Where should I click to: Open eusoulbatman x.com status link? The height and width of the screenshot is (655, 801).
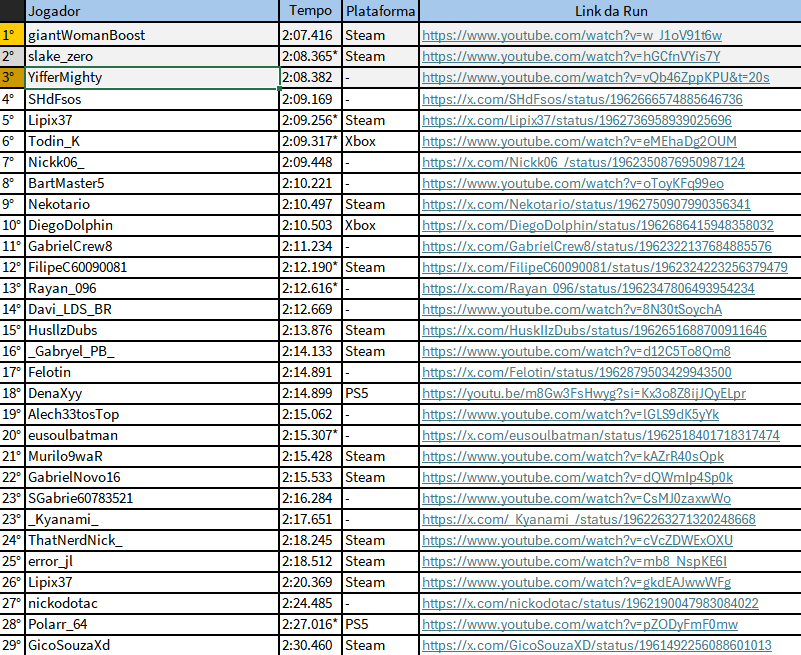[601, 435]
